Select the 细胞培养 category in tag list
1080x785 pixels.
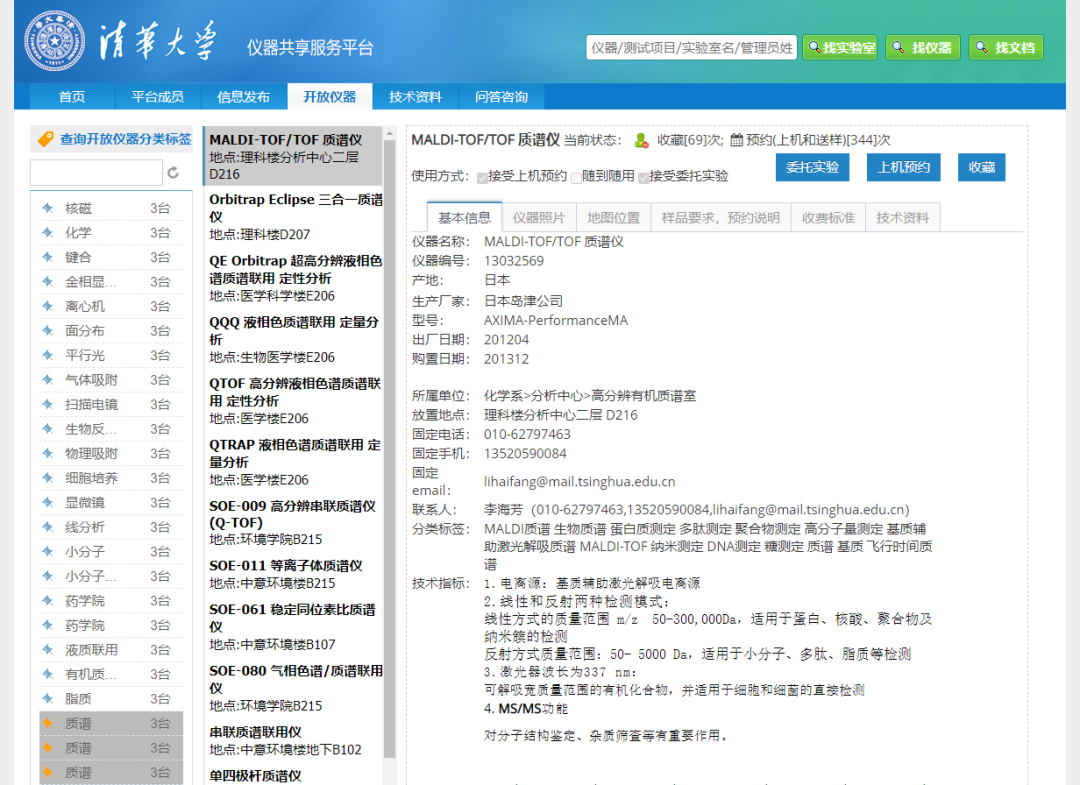pos(91,478)
